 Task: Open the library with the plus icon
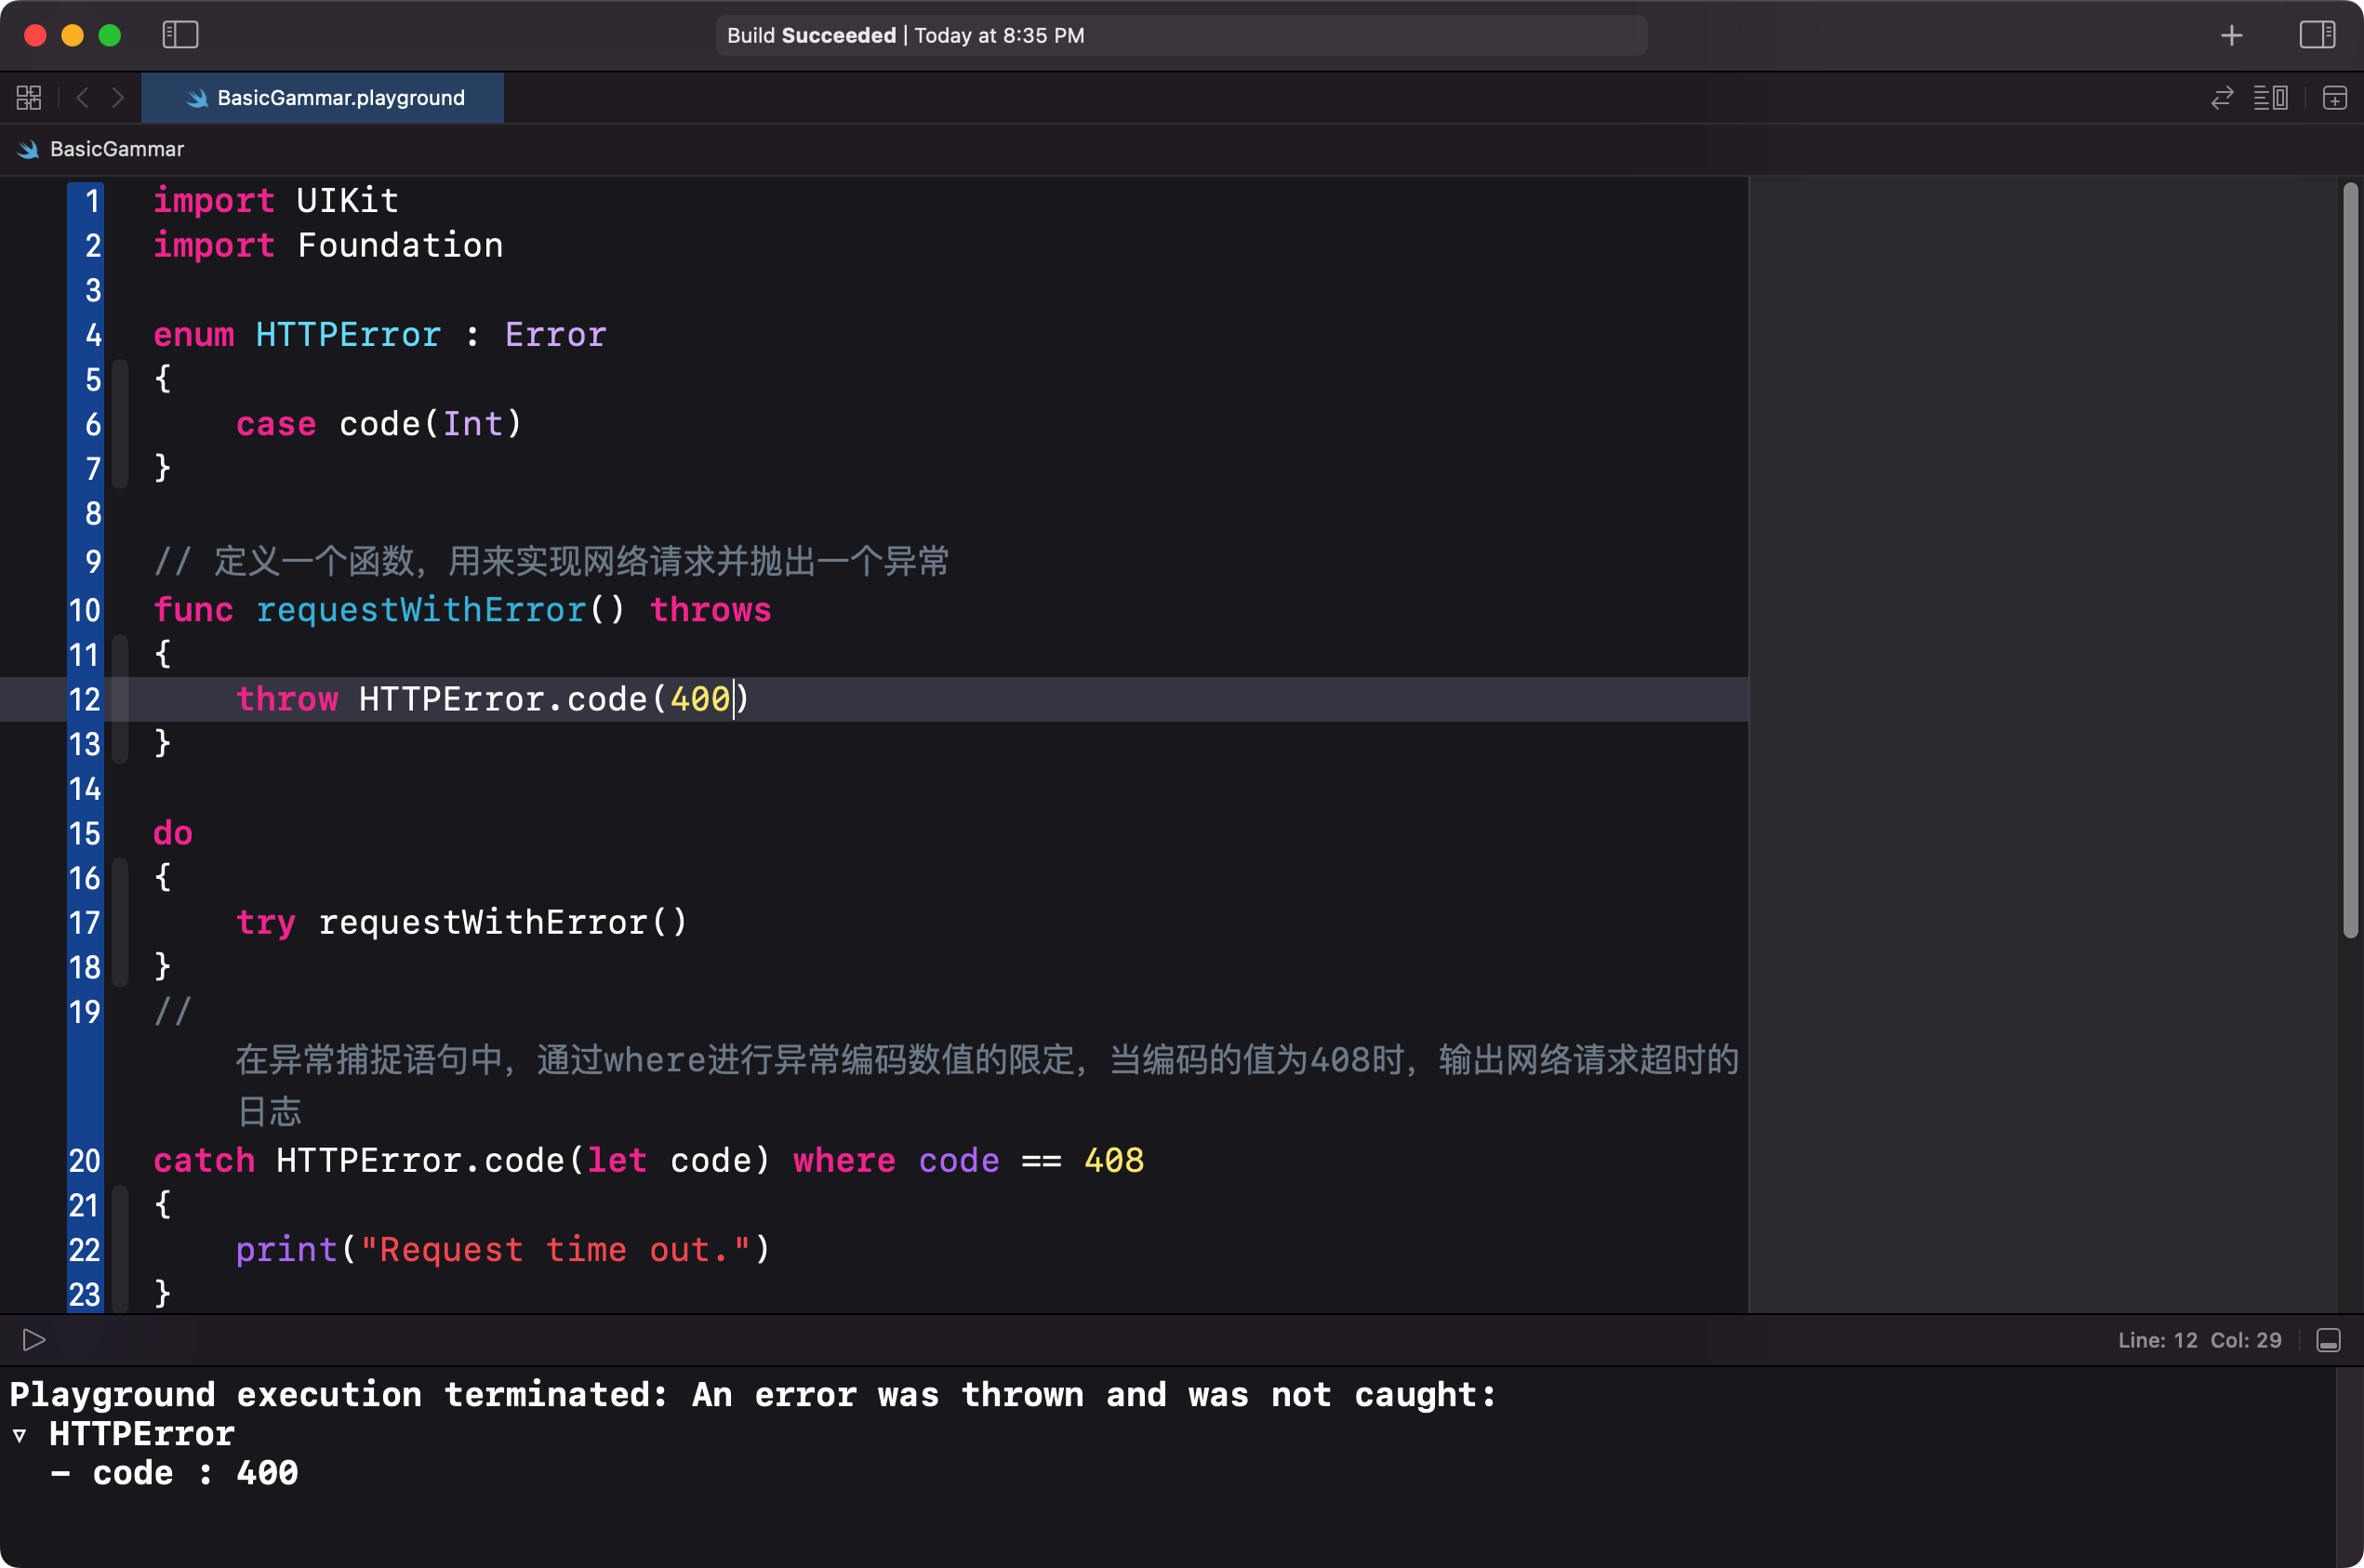[2231, 36]
